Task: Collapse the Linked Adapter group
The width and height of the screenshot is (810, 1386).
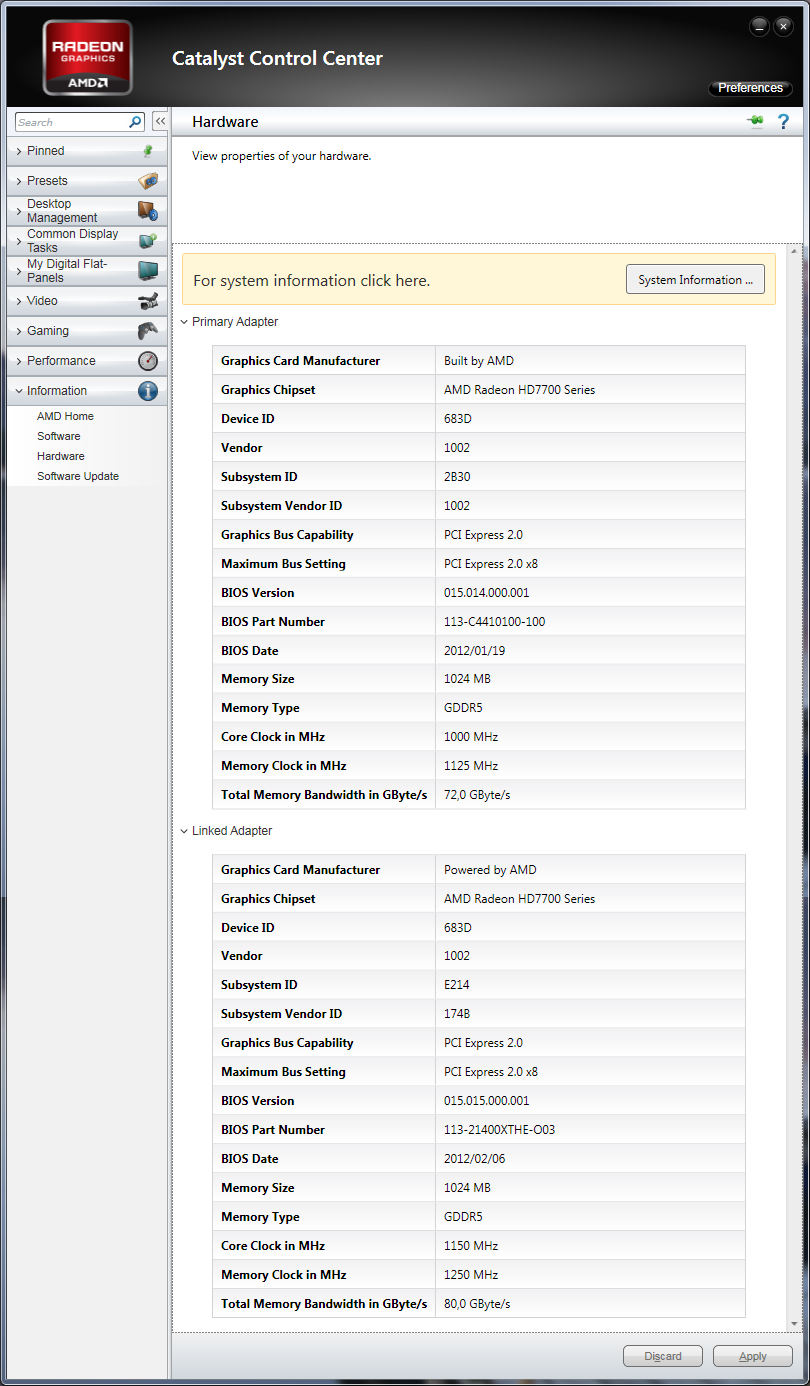Action: (x=184, y=831)
